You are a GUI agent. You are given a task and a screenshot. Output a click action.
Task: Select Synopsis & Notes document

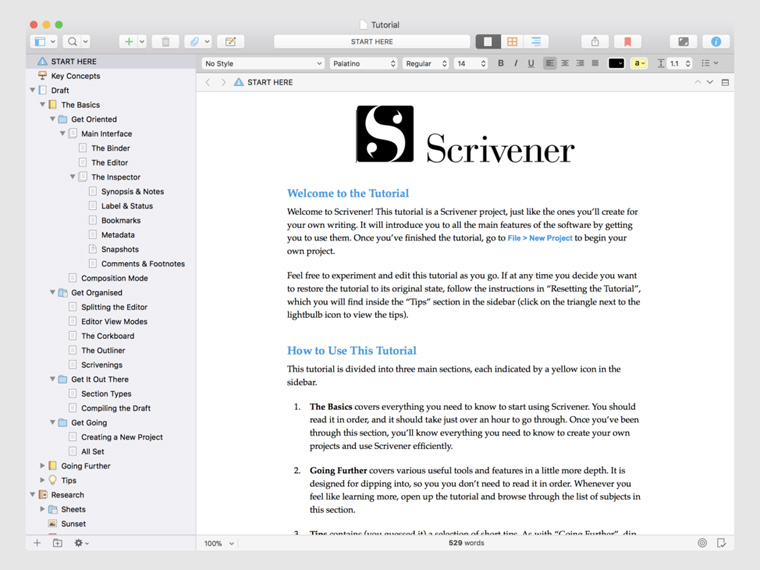coord(132,191)
